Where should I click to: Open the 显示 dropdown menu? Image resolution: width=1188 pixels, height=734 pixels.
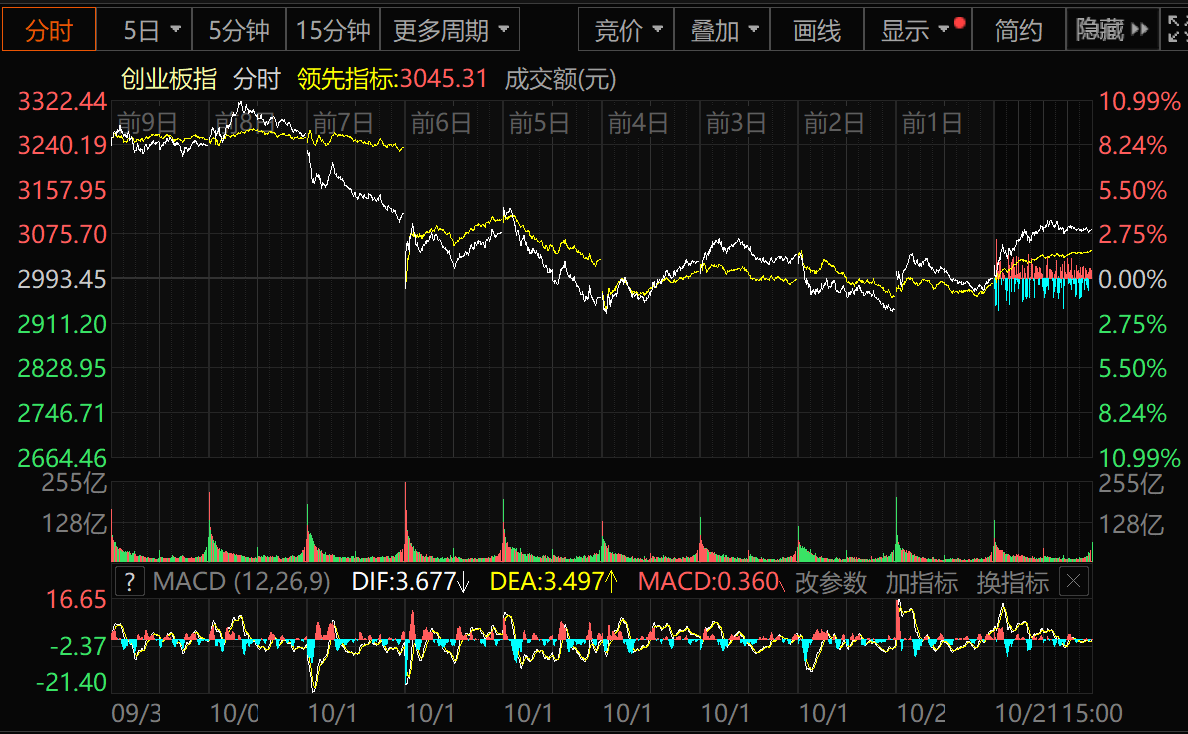(916, 30)
